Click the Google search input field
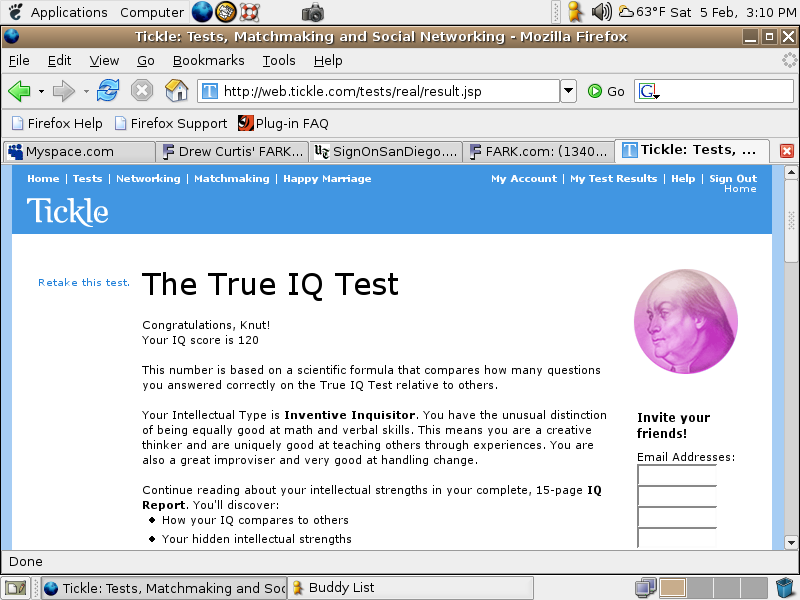 [713, 91]
